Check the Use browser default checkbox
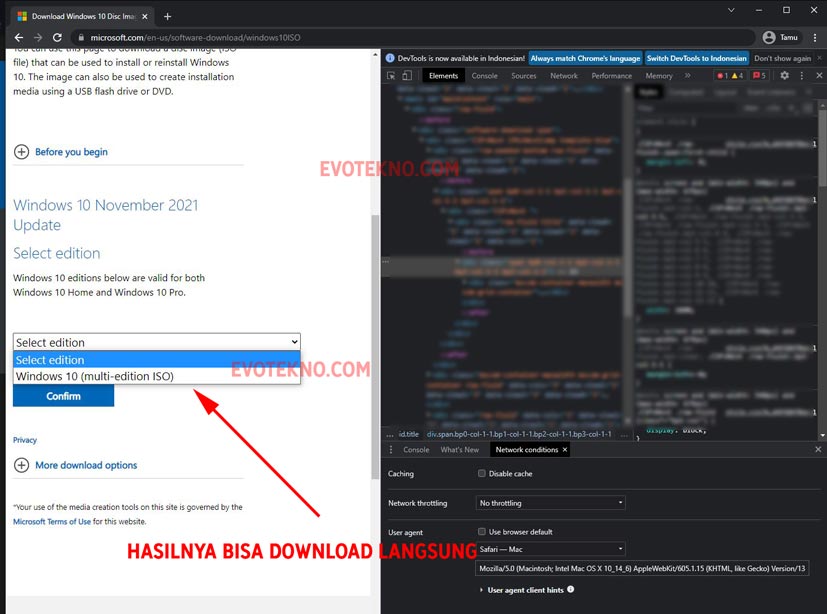This screenshot has height=614, width=827. click(x=482, y=532)
